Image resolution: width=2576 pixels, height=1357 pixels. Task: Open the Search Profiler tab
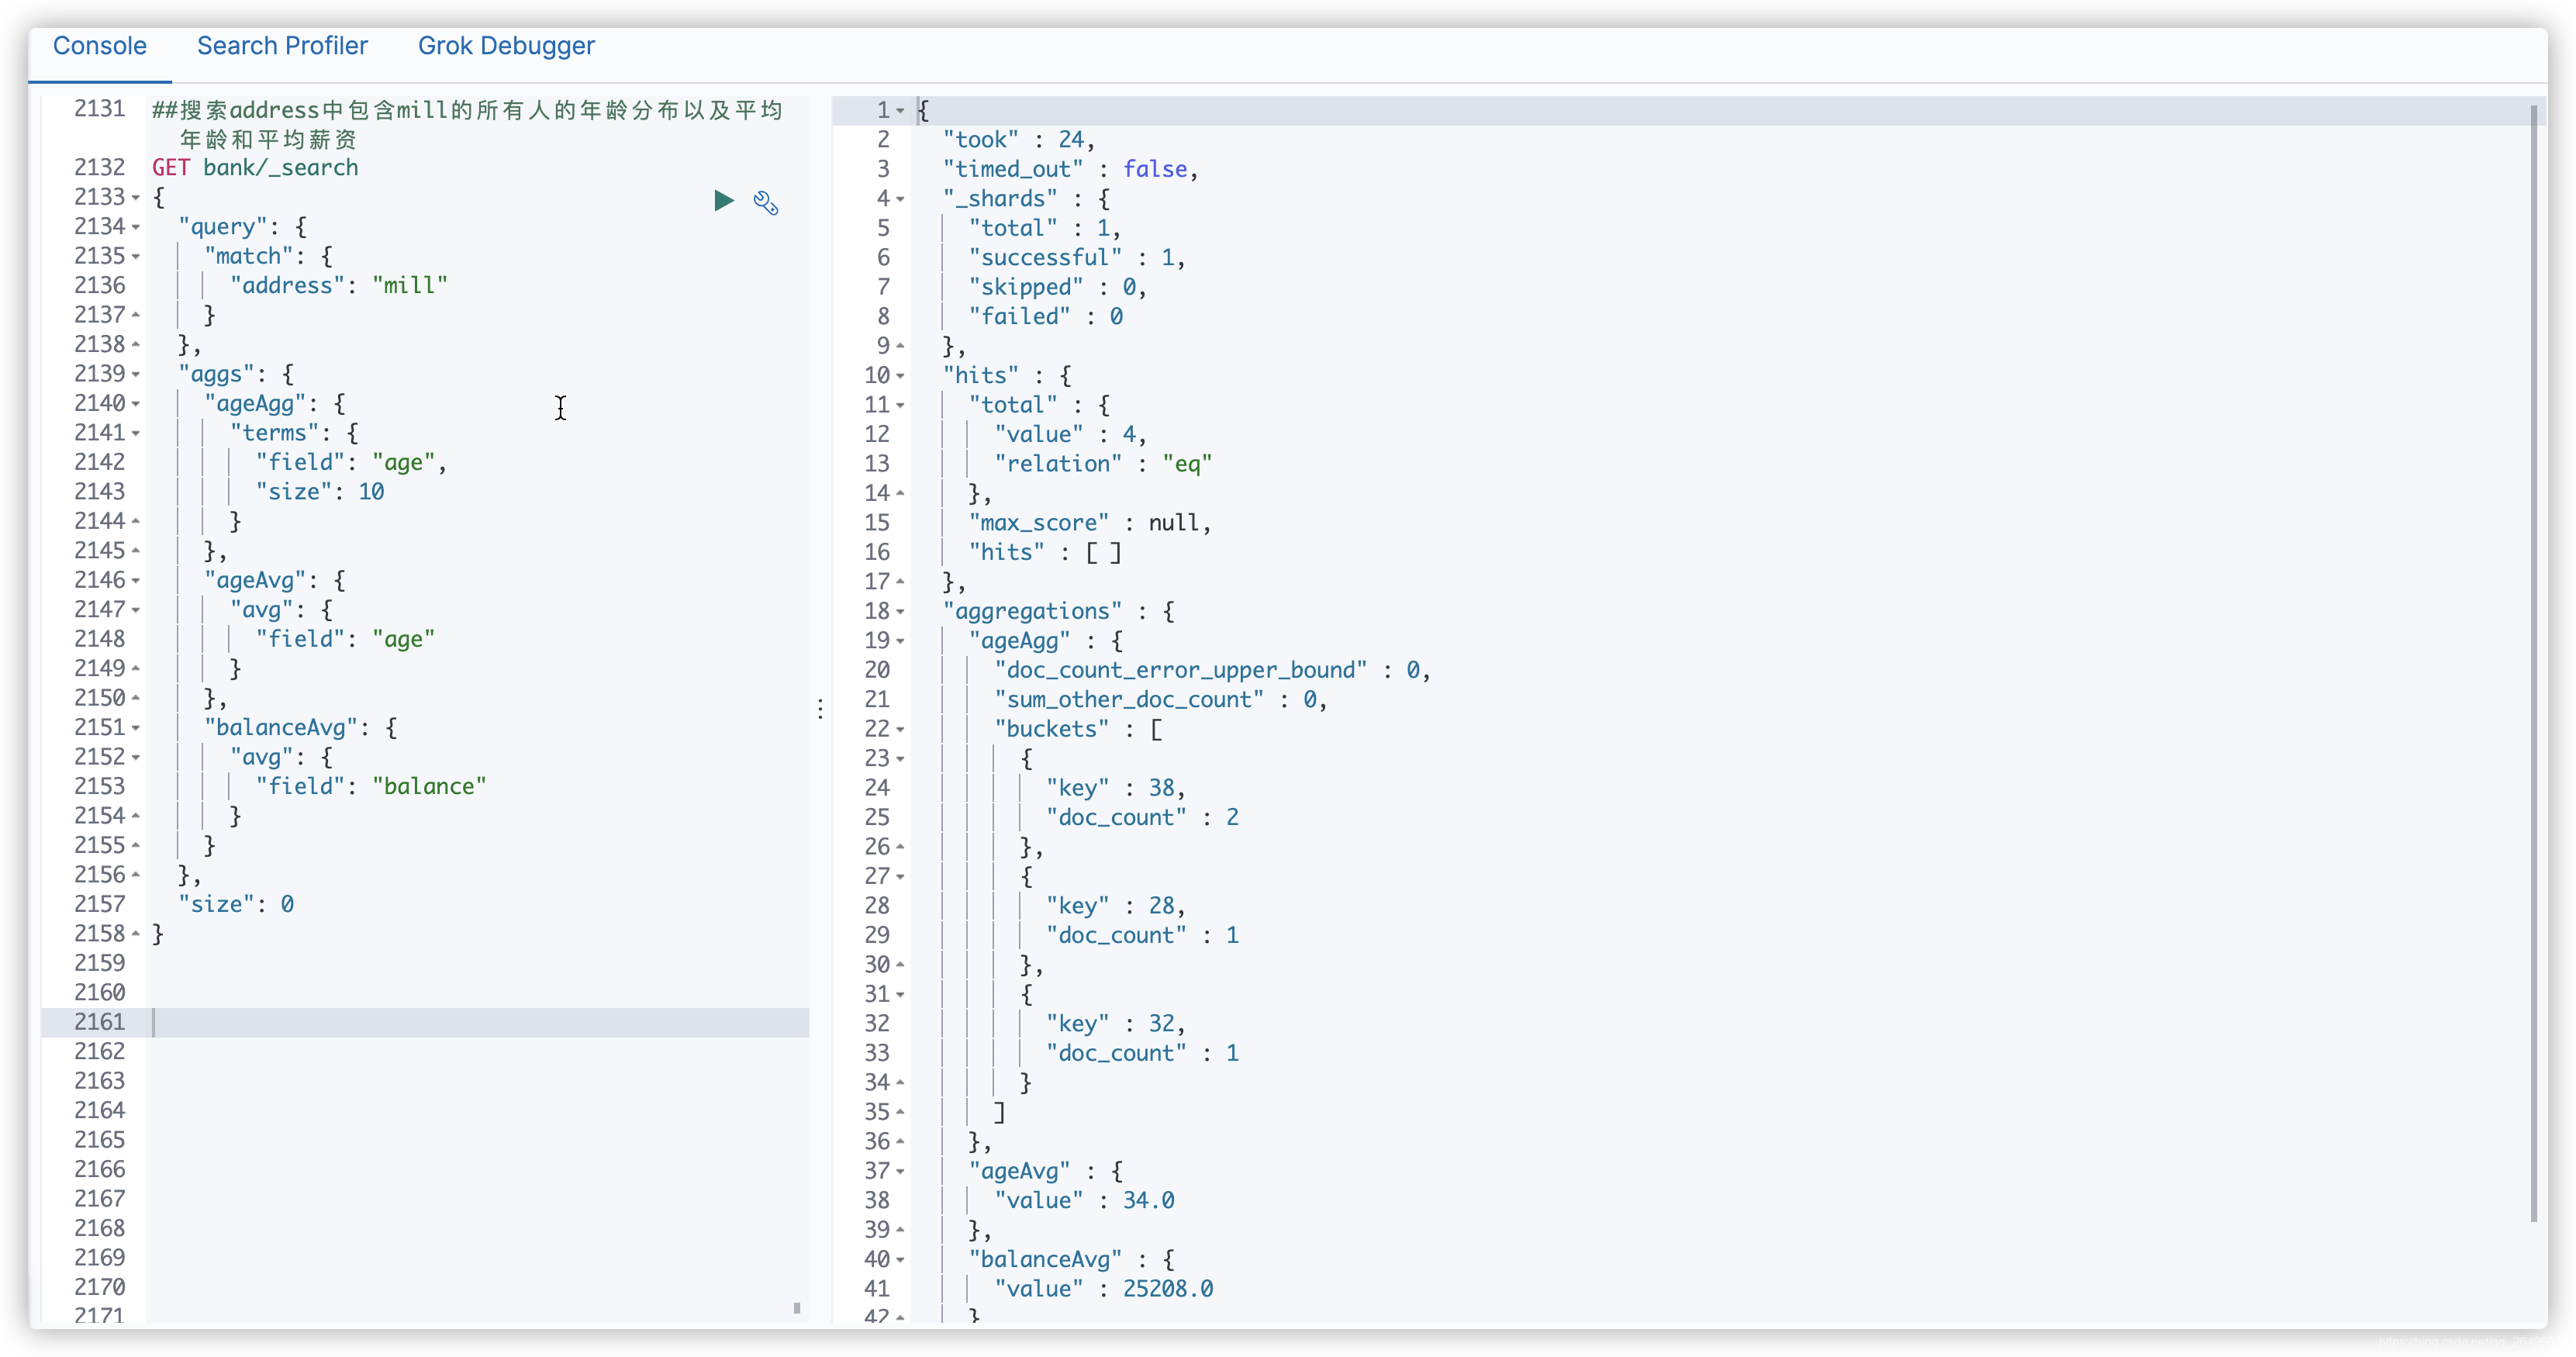pos(282,46)
